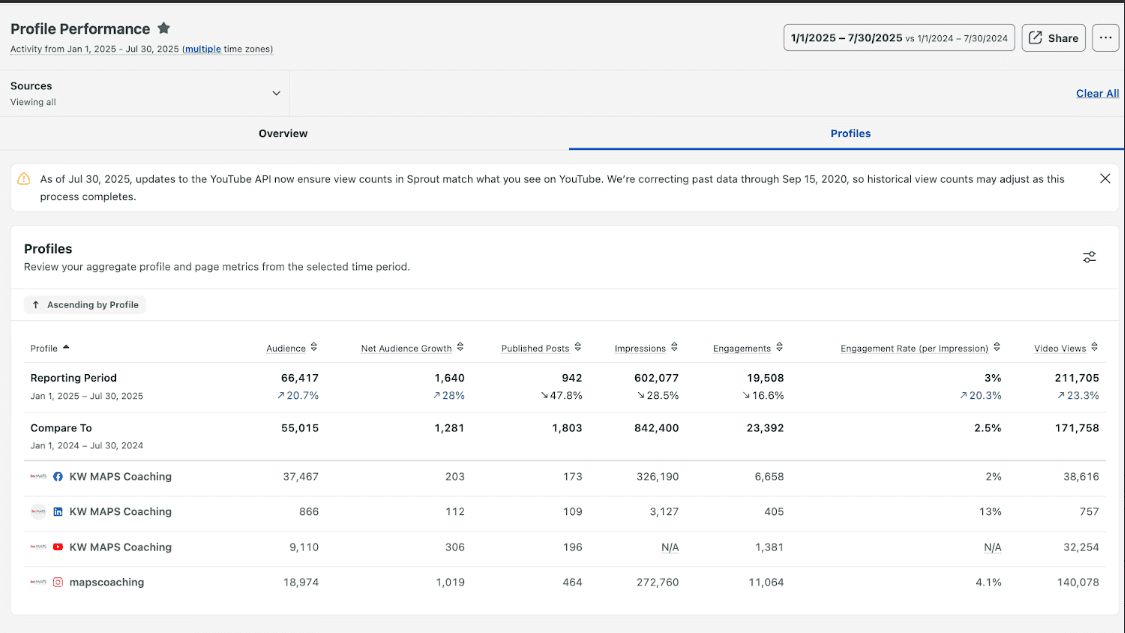Viewport: 1125px width, 633px height.
Task: Open the table filter settings icon
Action: click(x=1089, y=257)
